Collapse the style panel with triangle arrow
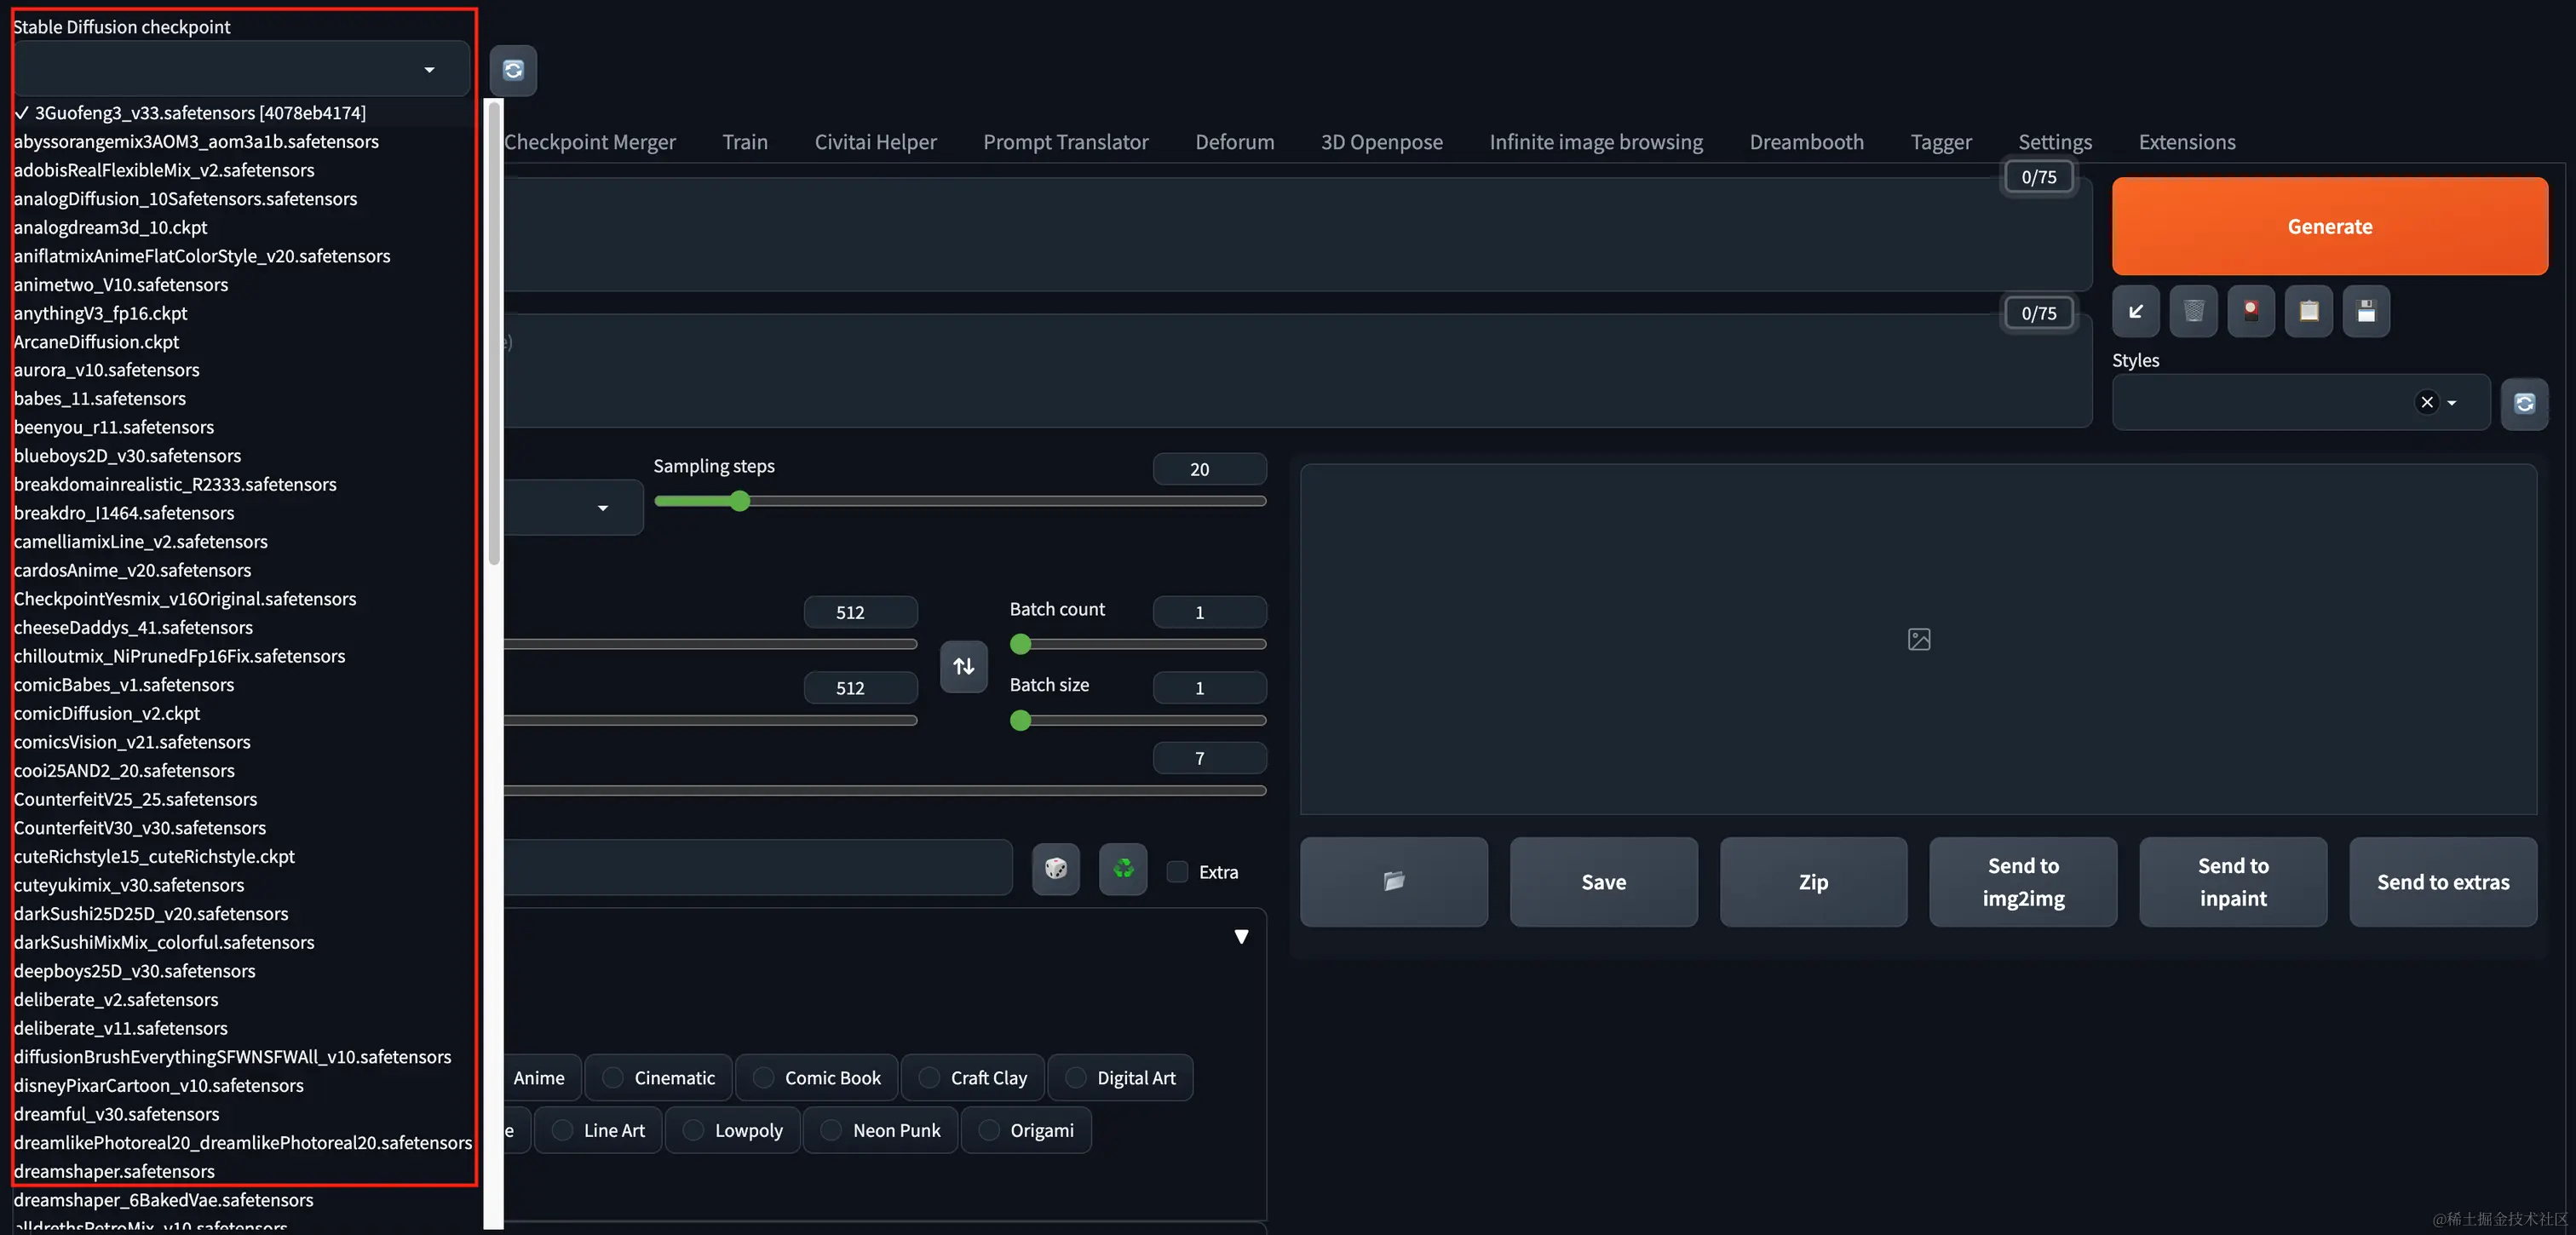The height and width of the screenshot is (1235, 2576). tap(1241, 936)
